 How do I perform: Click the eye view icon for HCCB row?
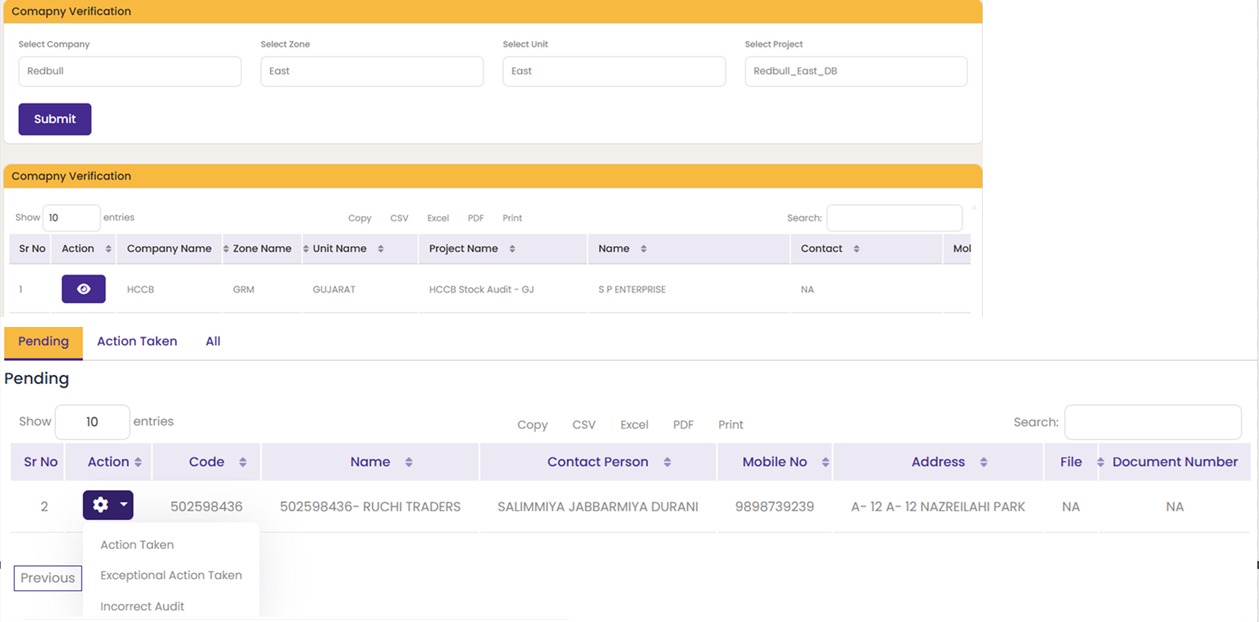83,289
